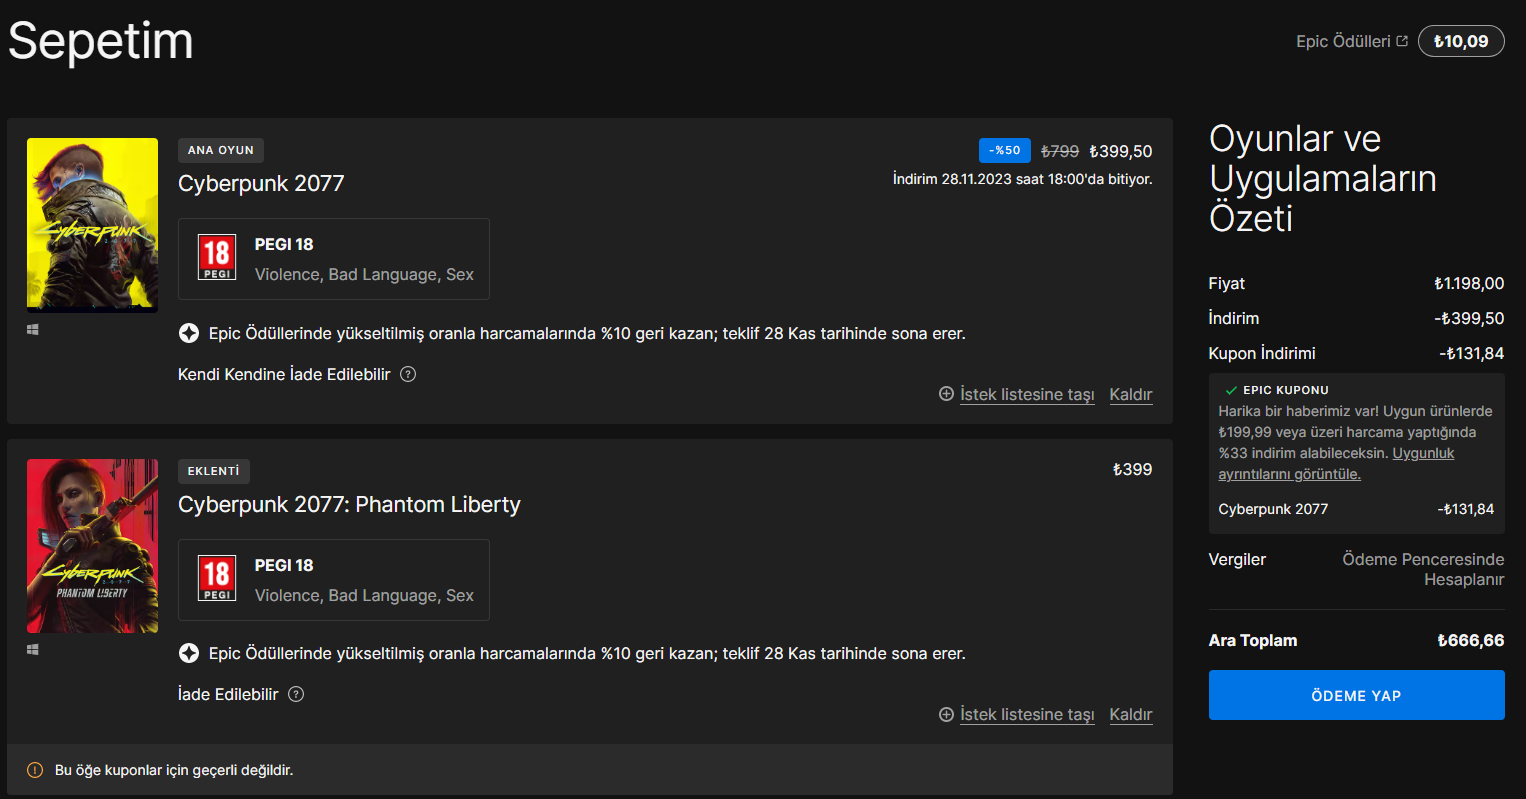
Task: Click the Sepetim page heading
Action: pos(100,41)
